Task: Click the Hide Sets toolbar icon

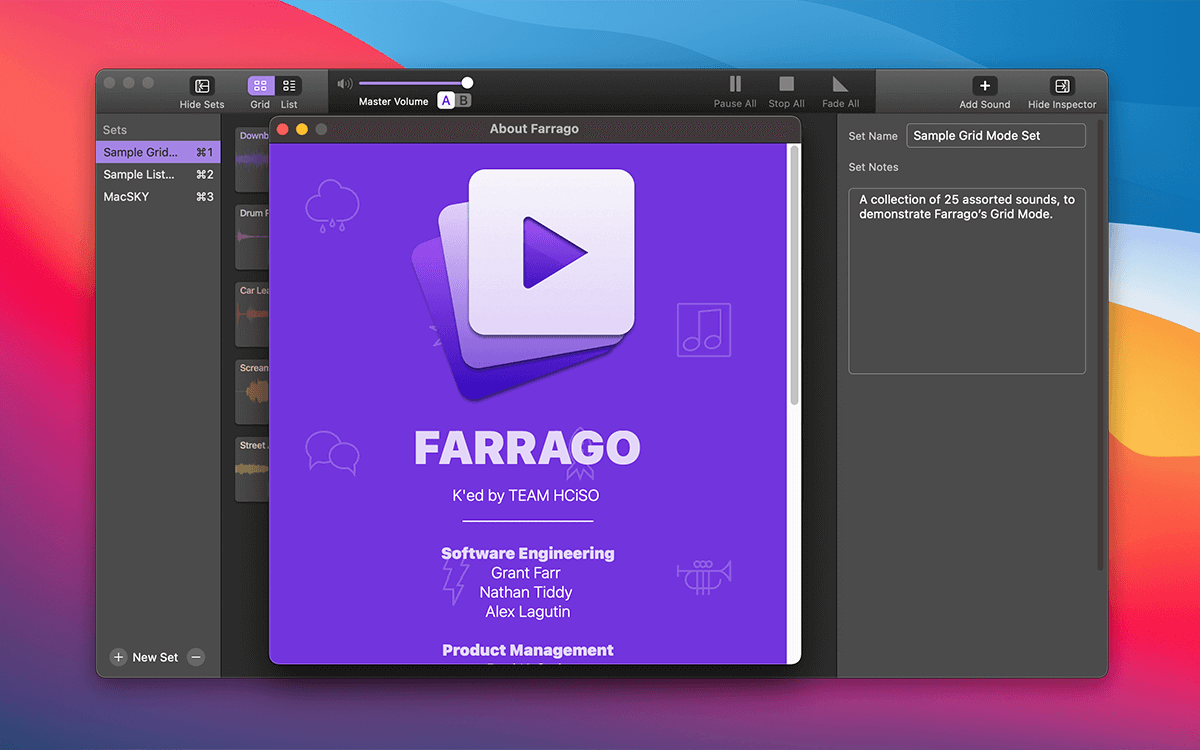Action: pyautogui.click(x=202, y=86)
